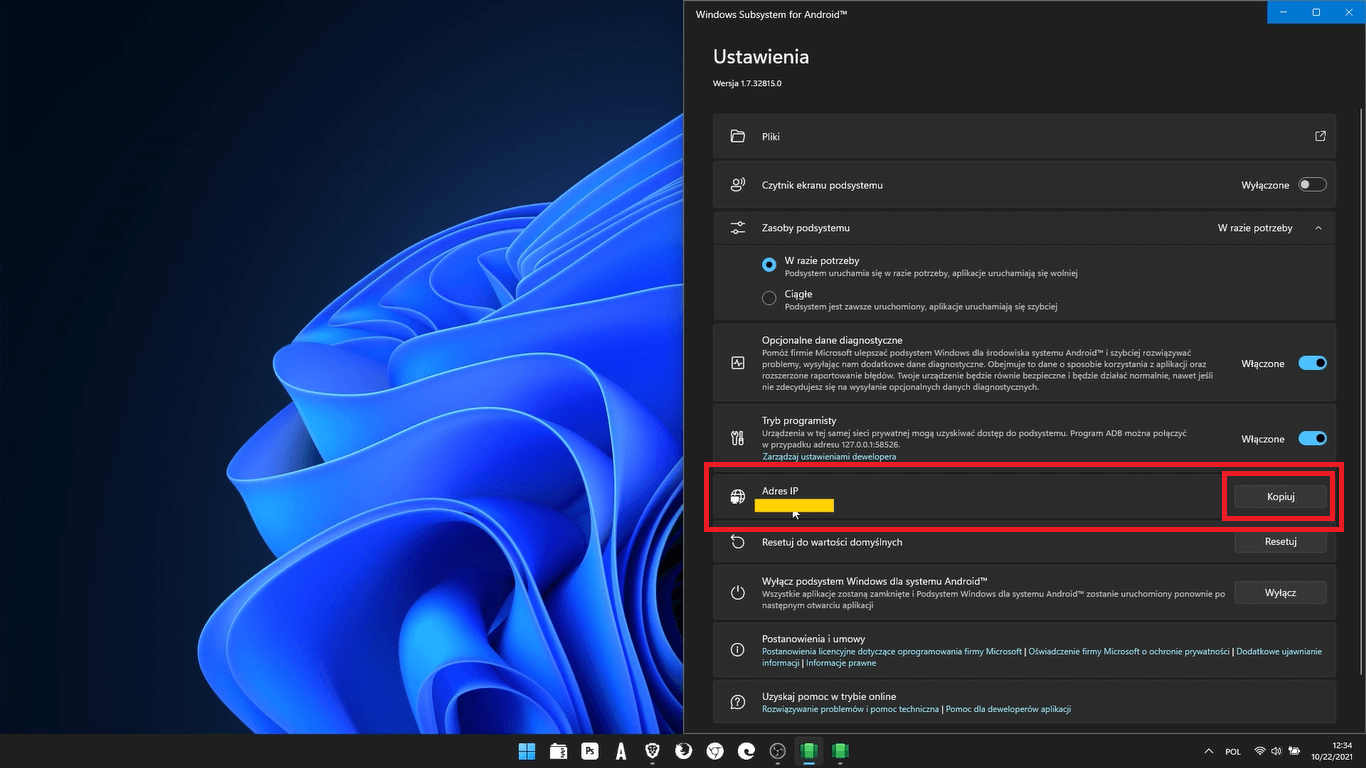The height and width of the screenshot is (768, 1366).
Task: Disable optional diagnostic data switch
Action: (x=1312, y=363)
